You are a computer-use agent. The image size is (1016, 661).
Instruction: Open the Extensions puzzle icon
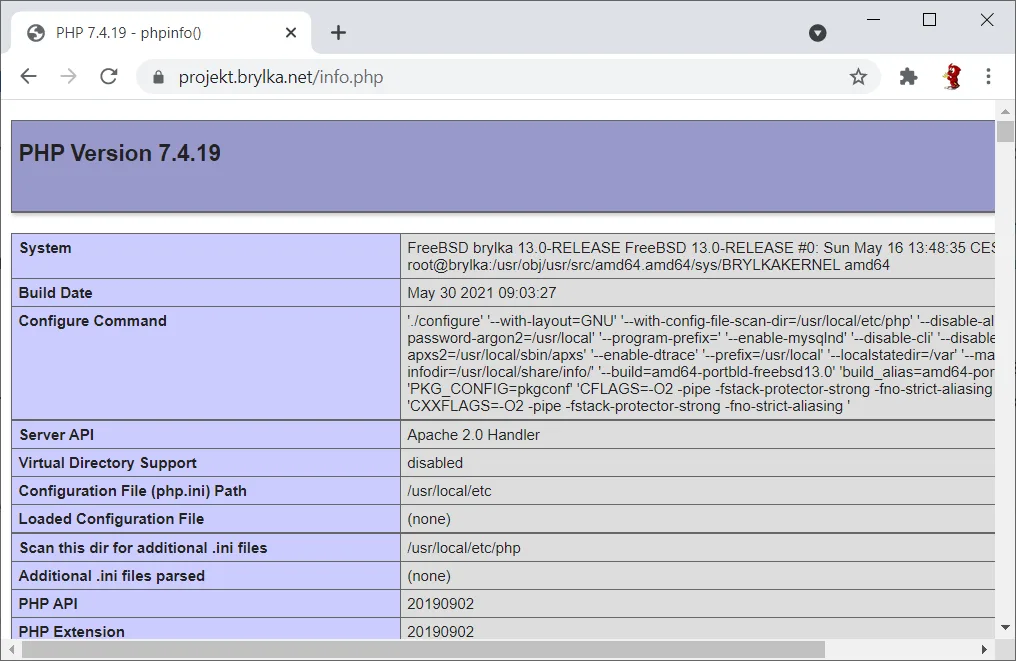pyautogui.click(x=908, y=76)
